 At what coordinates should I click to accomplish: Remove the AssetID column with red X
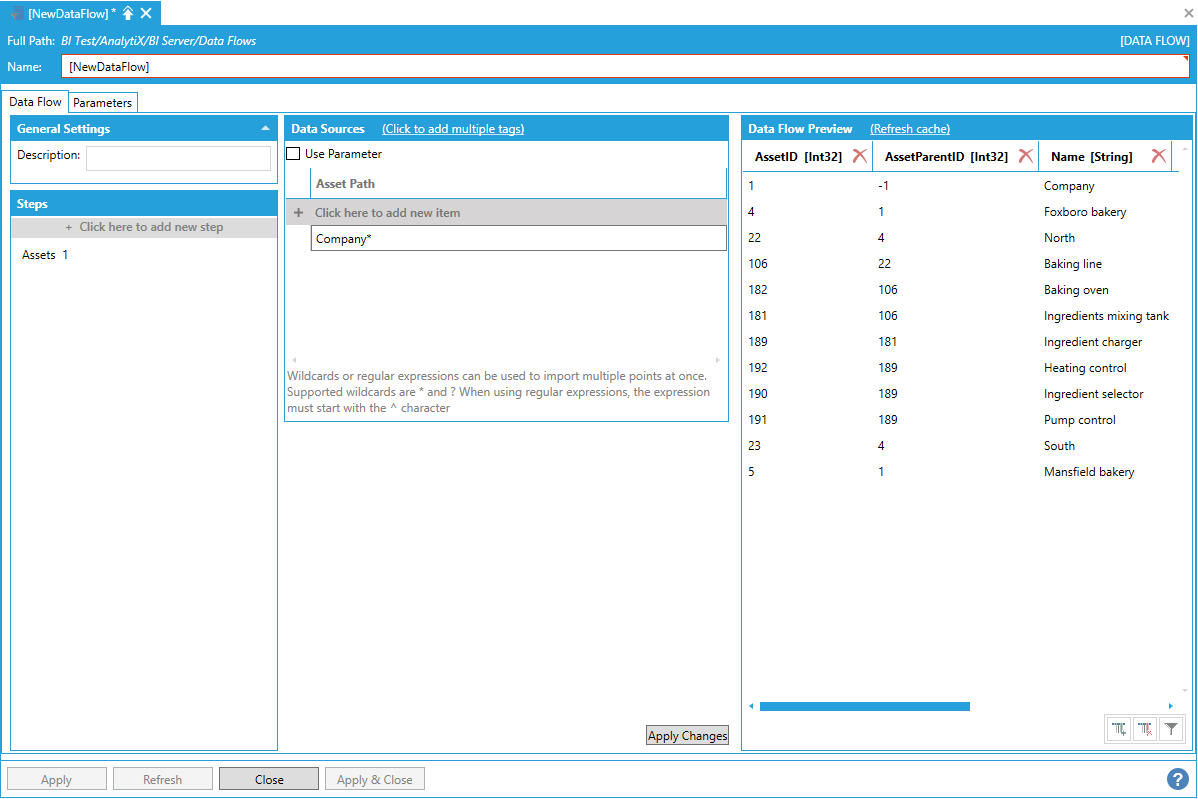(x=859, y=156)
